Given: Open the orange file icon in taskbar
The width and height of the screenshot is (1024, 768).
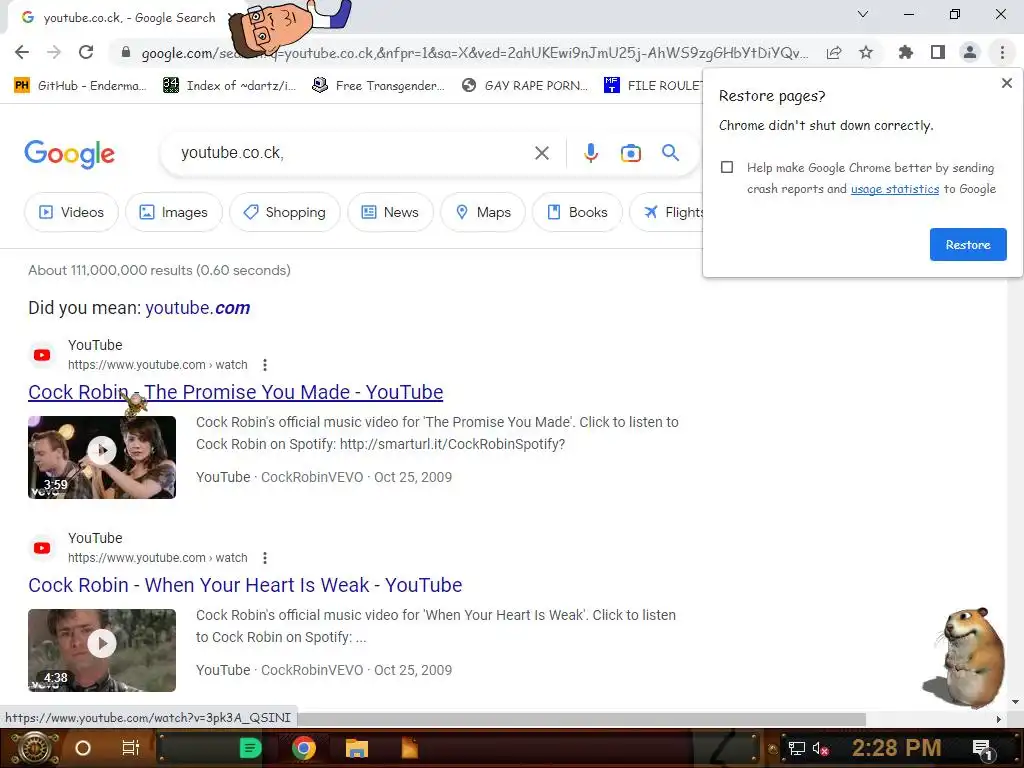Looking at the screenshot, I should click(x=409, y=748).
